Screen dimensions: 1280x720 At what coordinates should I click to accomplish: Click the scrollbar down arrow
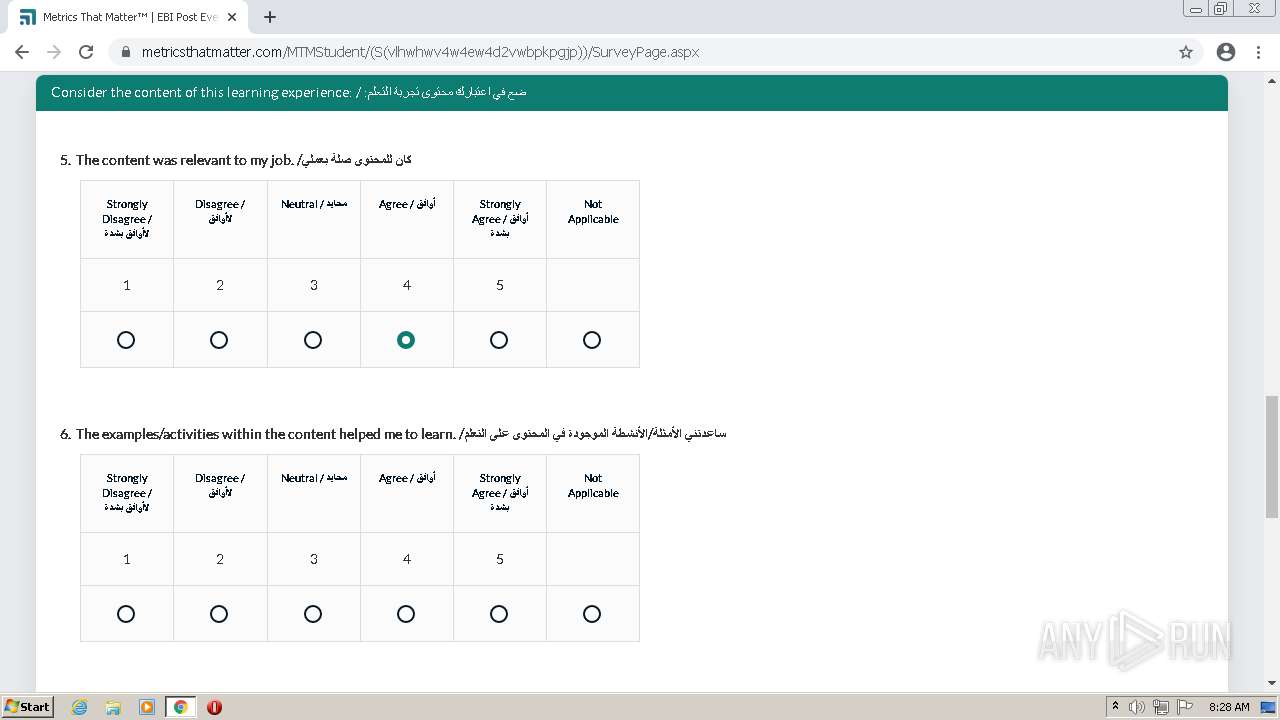coord(1271,683)
